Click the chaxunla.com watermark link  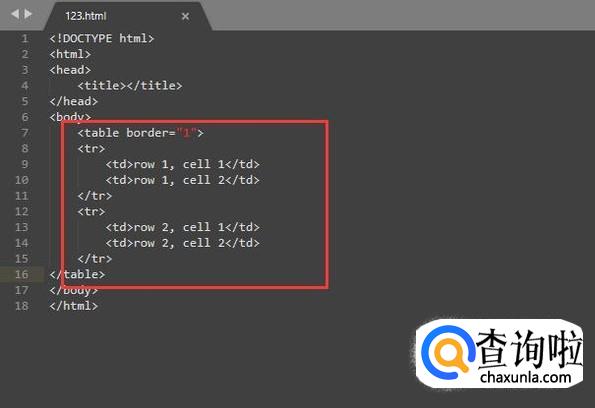point(525,377)
